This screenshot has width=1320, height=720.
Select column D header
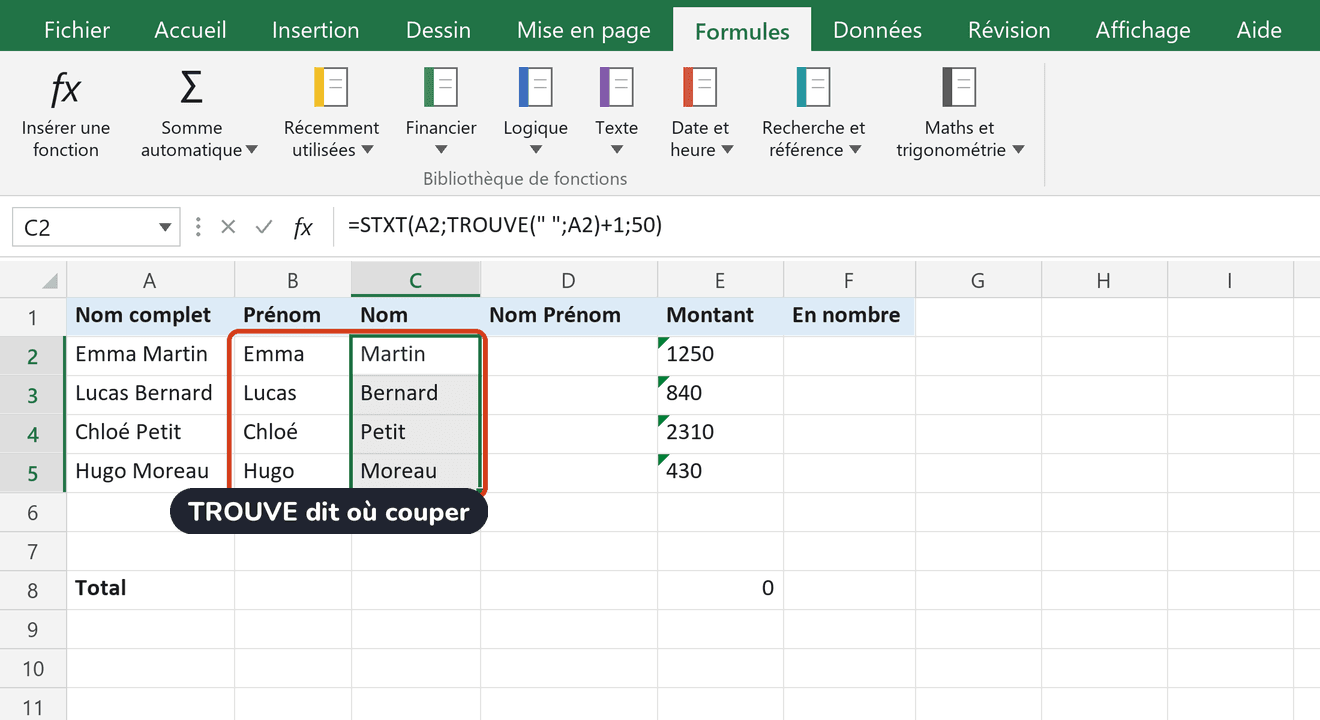[x=568, y=281]
